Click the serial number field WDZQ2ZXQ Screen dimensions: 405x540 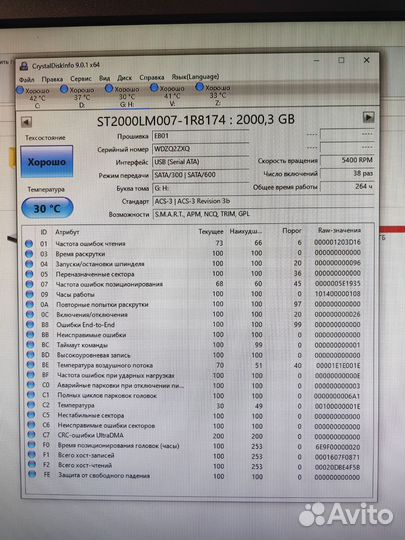pyautogui.click(x=200, y=149)
